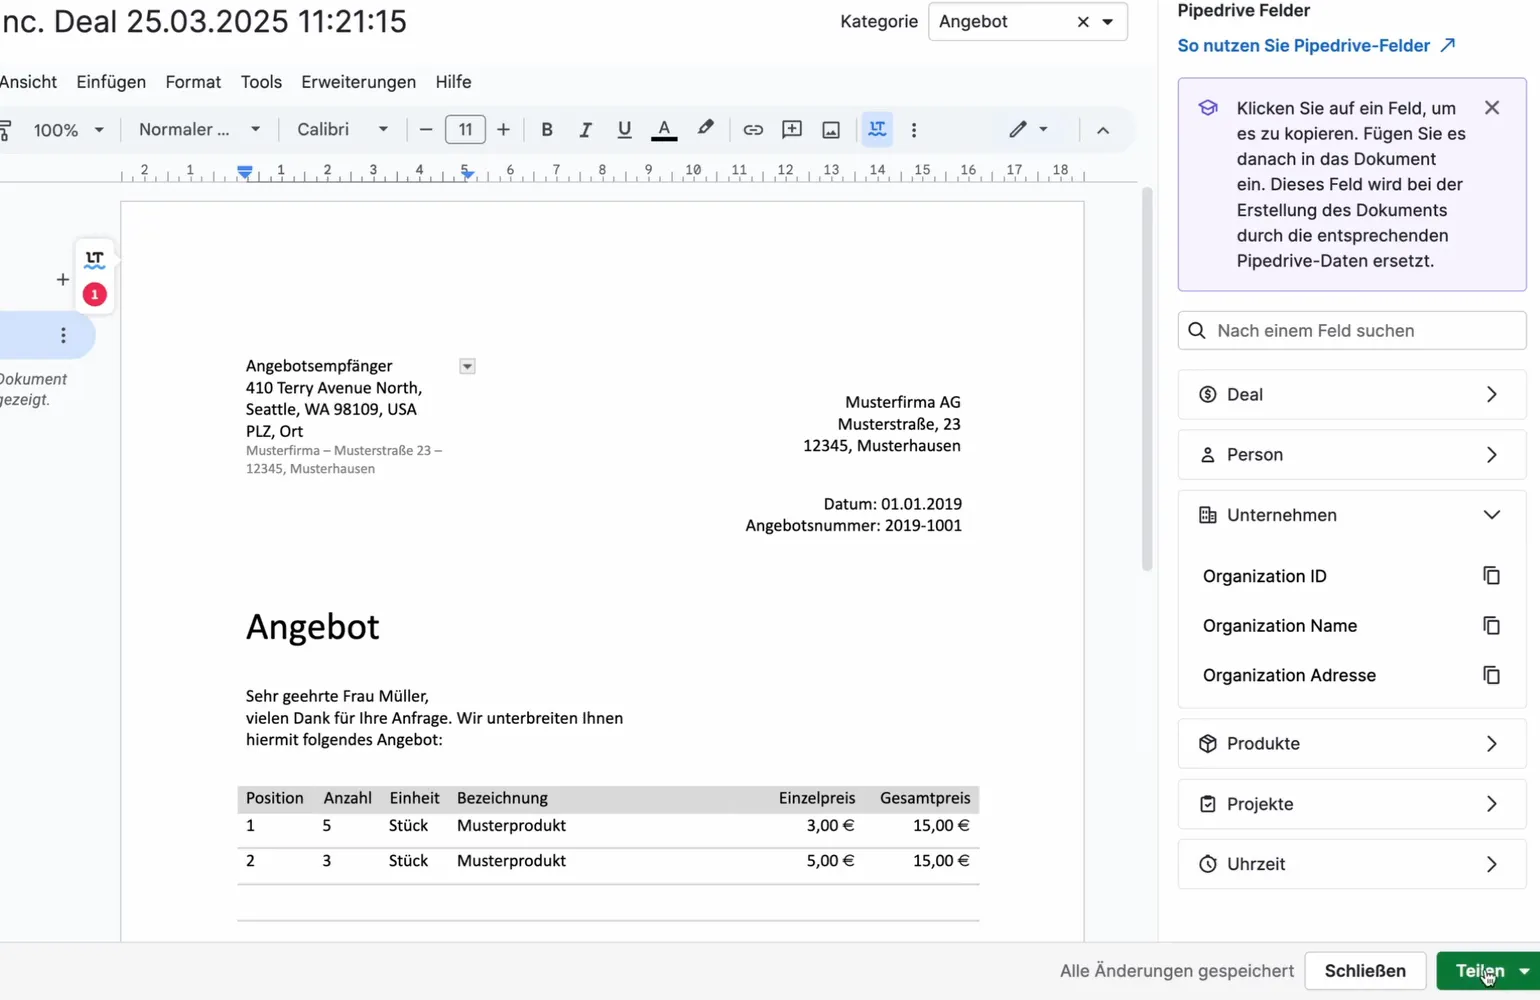The image size is (1540, 1000).
Task: Open the paragraph style dropdown
Action: coord(199,130)
